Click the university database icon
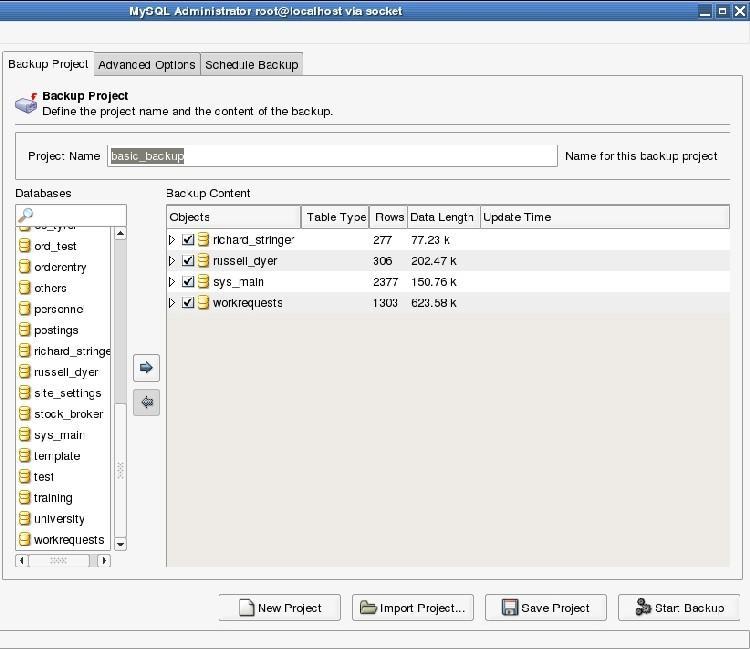Viewport: 750px width, 649px height. (25, 519)
